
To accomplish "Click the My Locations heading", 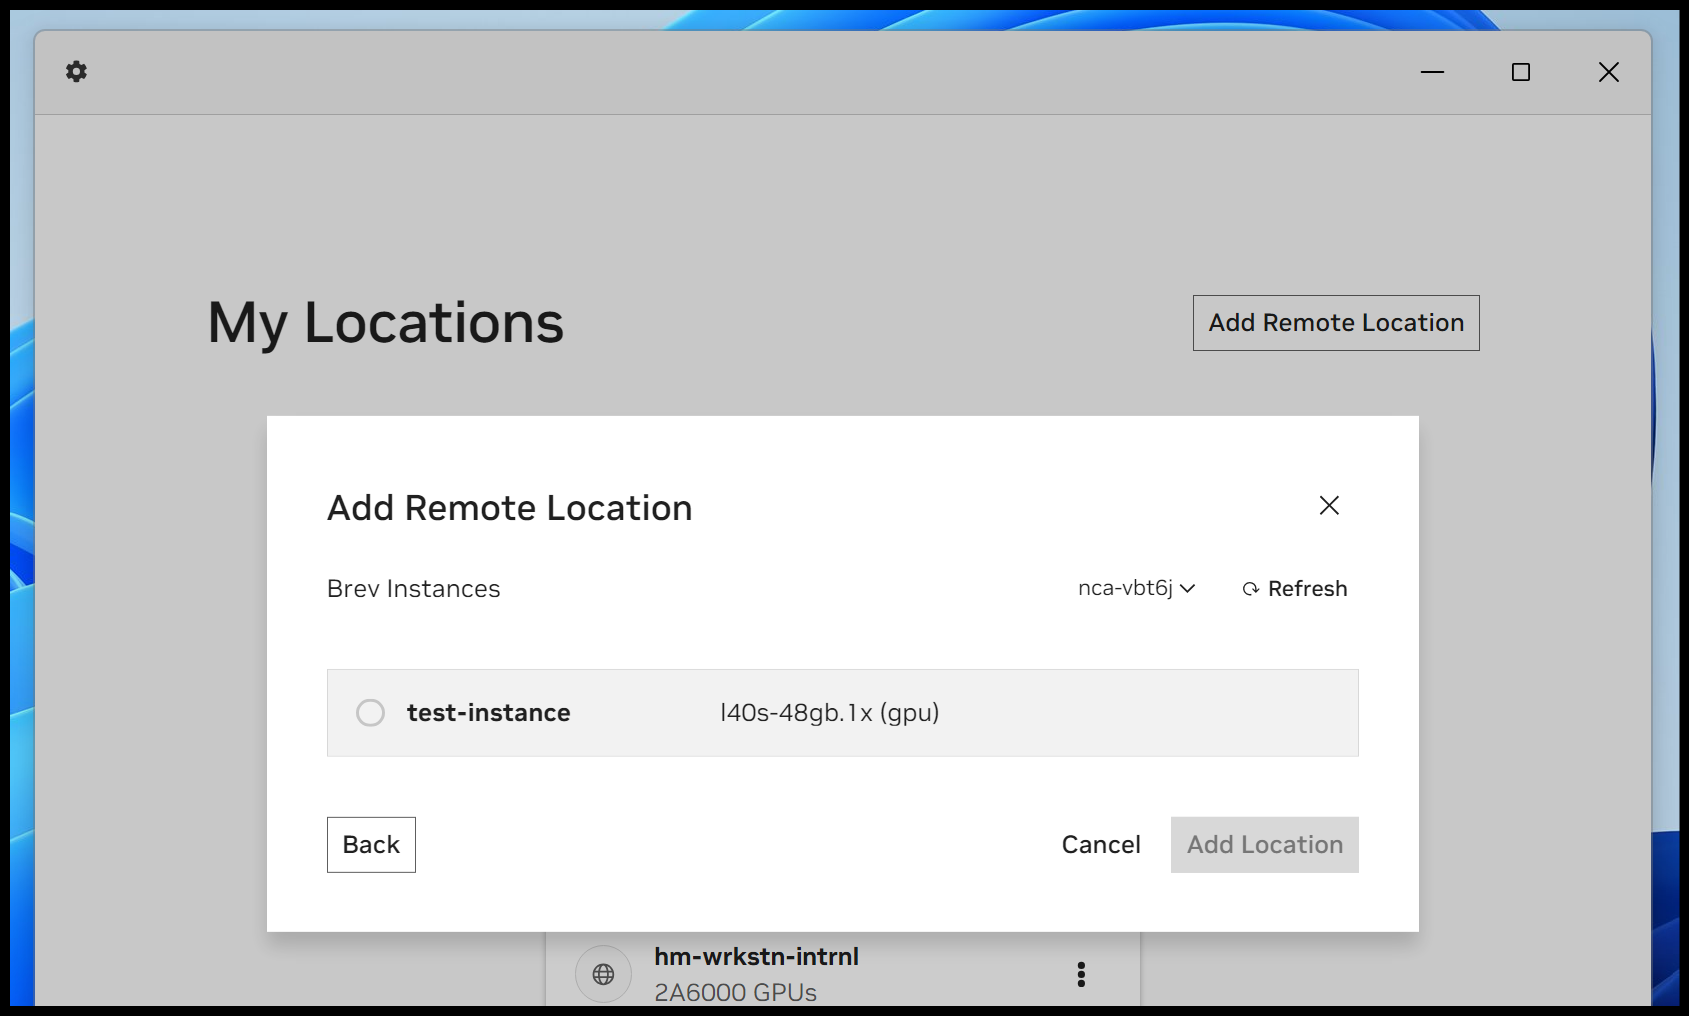I will 386,323.
